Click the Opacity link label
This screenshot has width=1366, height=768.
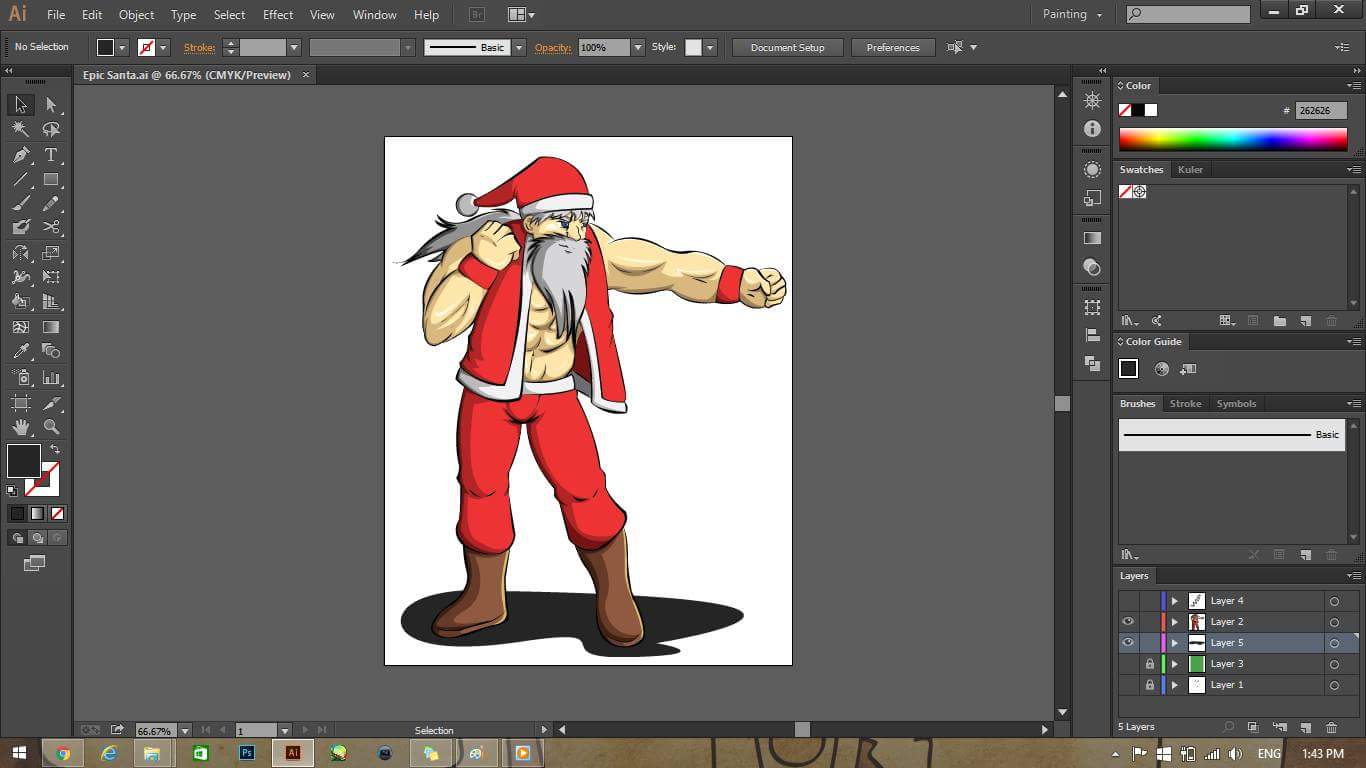coord(552,47)
